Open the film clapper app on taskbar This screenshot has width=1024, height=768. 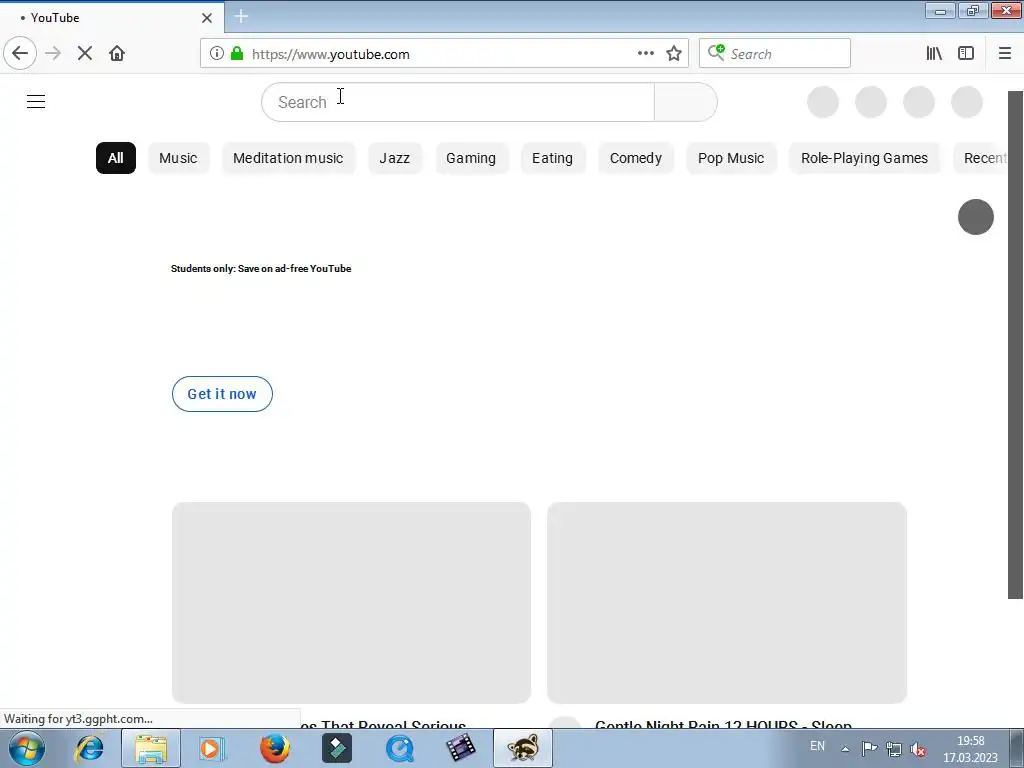(x=461, y=748)
